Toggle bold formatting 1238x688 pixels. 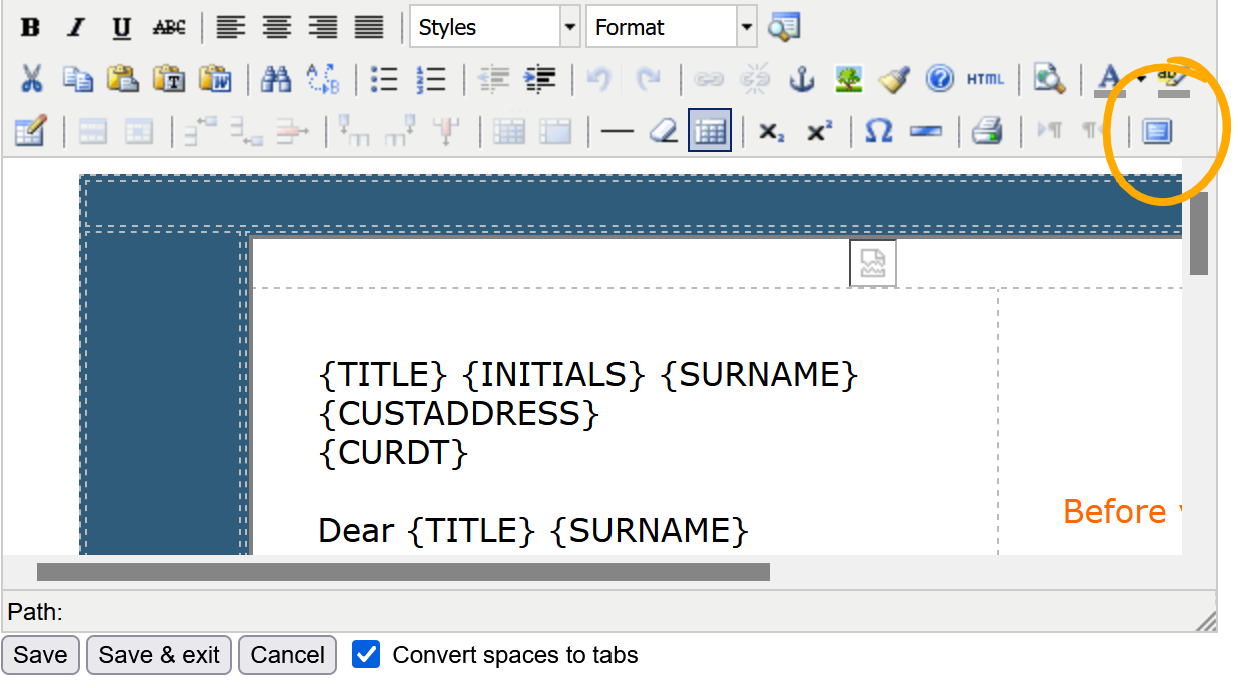point(30,27)
